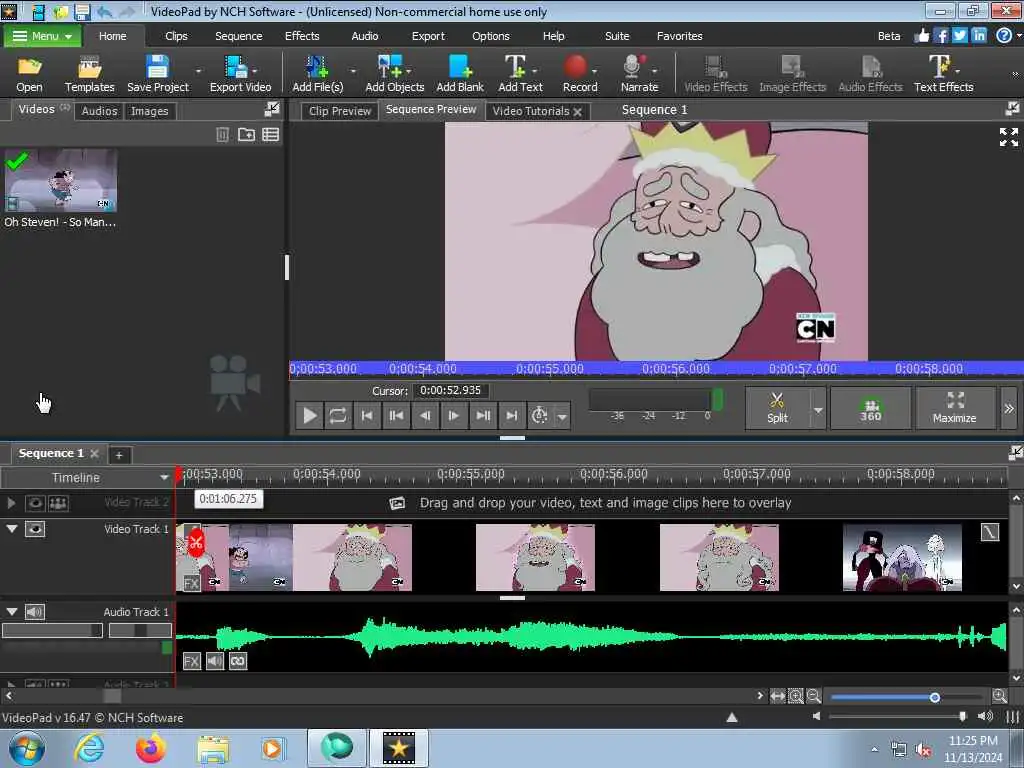Toggle the Video Track 2 group icon
This screenshot has height=768, width=1024.
(x=59, y=503)
